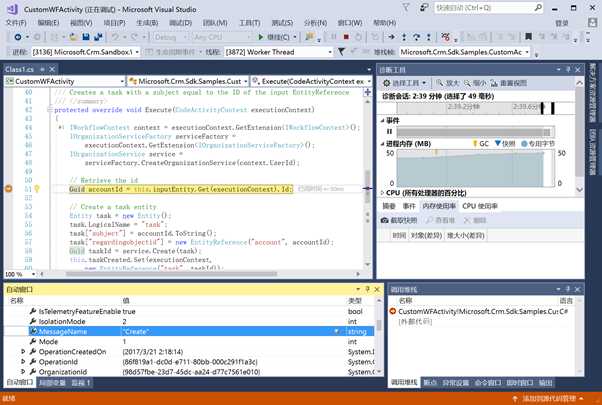Image resolution: width=602 pixels, height=405 pixels.
Task: Click the Step Over debug icon
Action: coord(416,37)
